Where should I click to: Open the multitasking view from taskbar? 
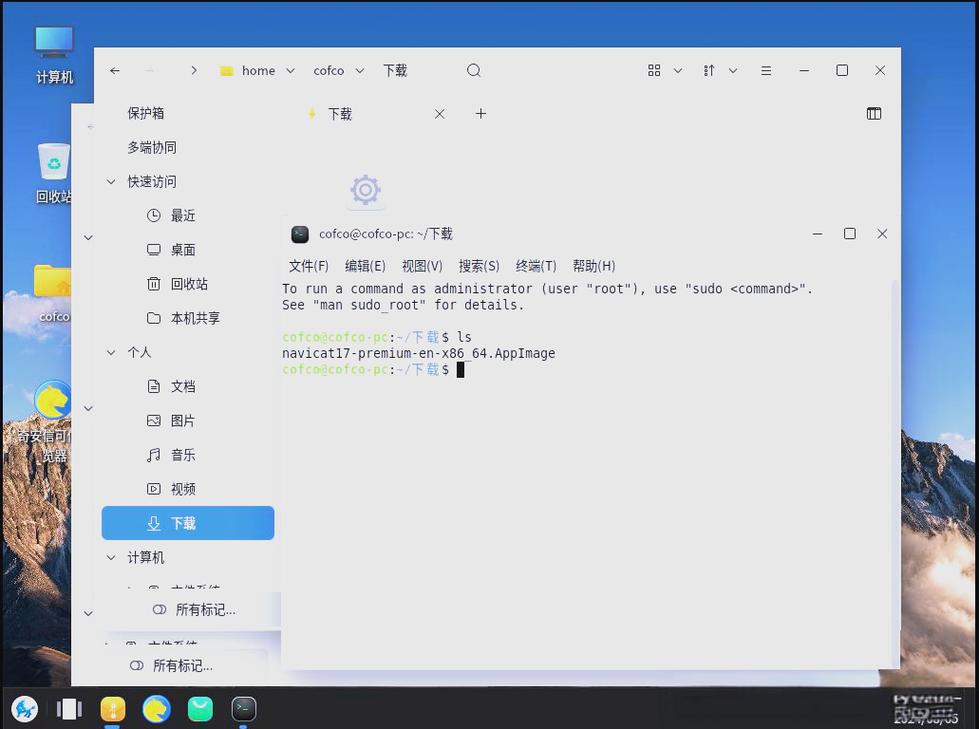[x=68, y=709]
